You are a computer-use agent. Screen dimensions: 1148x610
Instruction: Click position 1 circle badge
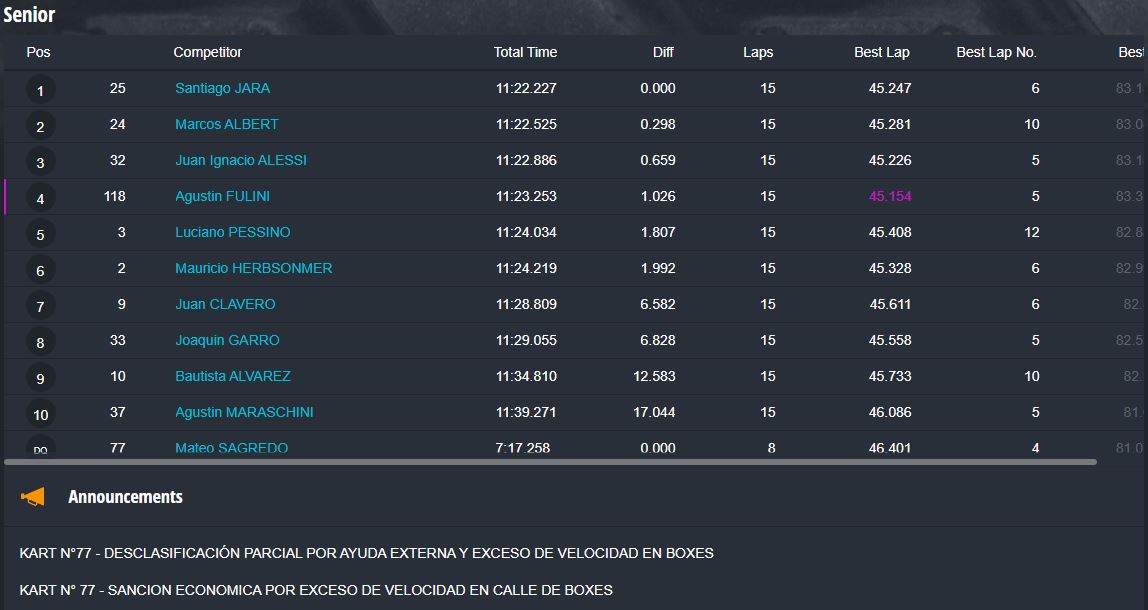pyautogui.click(x=40, y=91)
